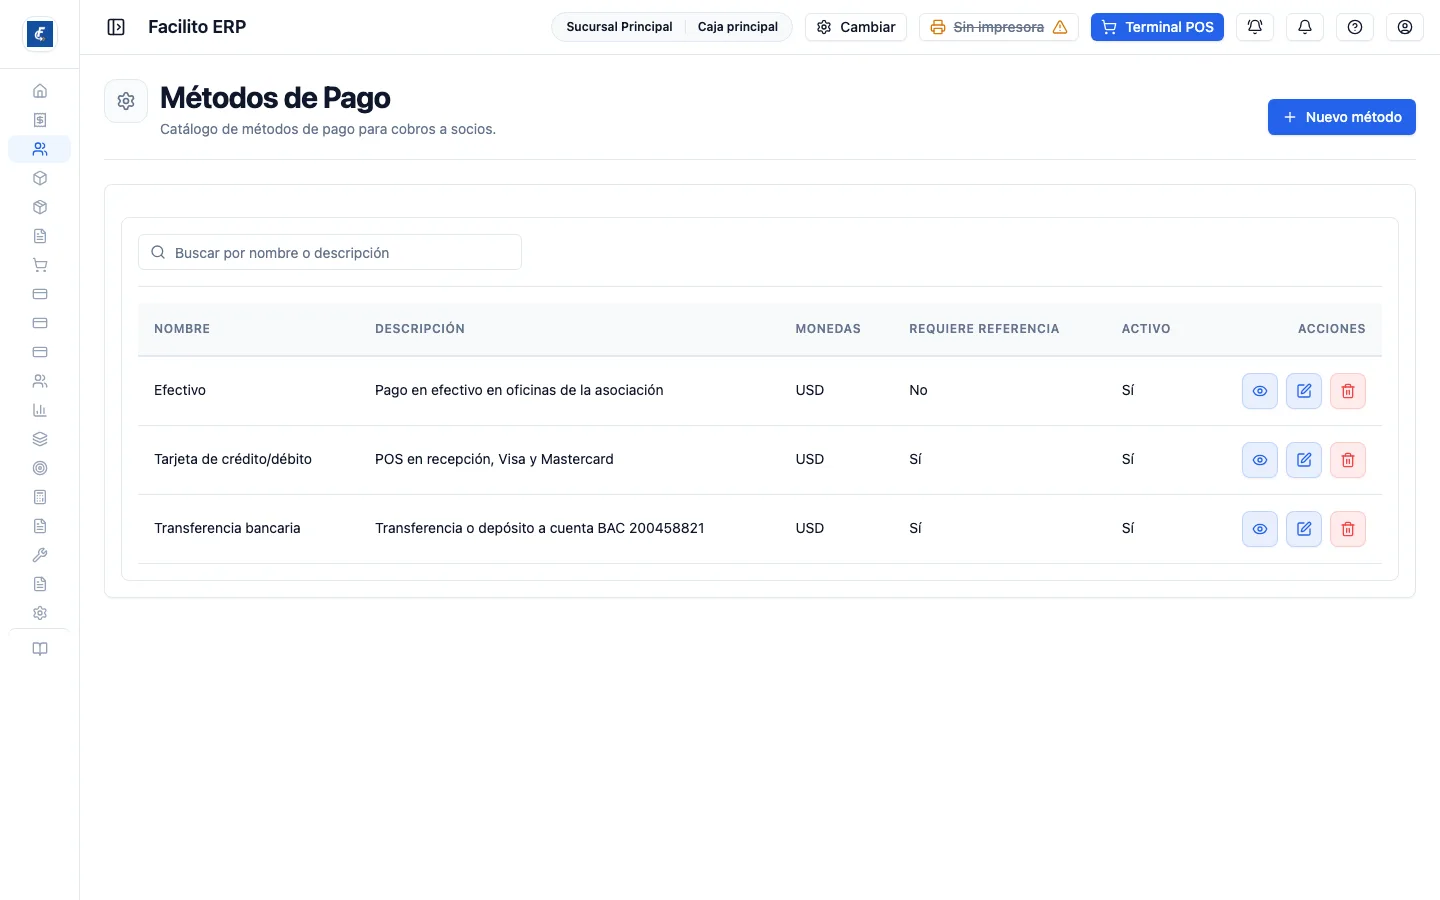Click the MONEDAS column header
This screenshot has width=1440, height=900.
coord(828,329)
